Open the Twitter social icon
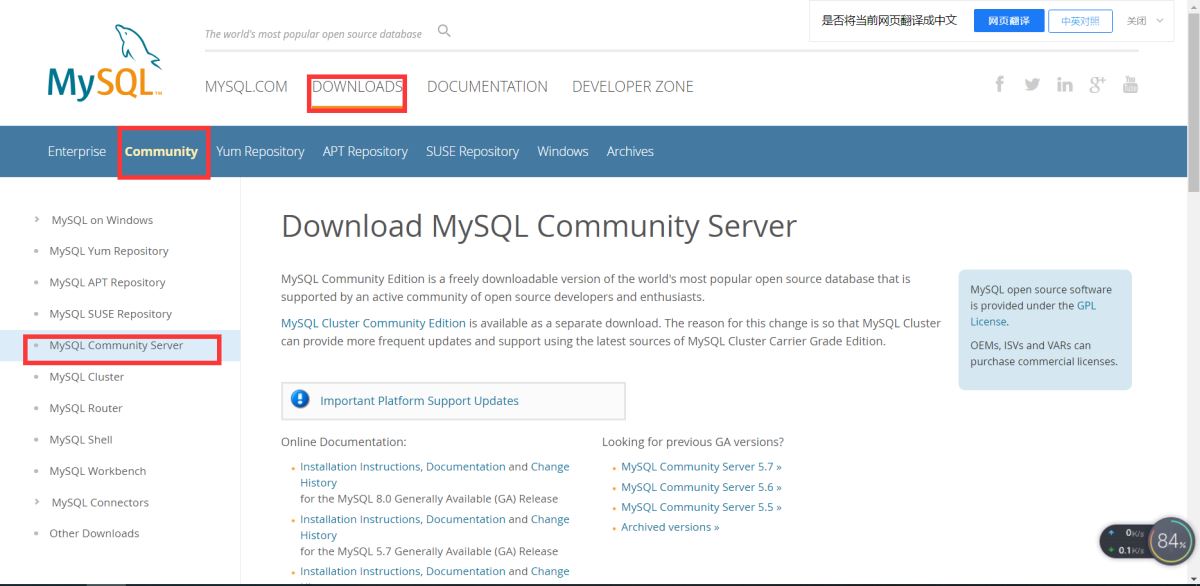The width and height of the screenshot is (1200, 586). pyautogui.click(x=1032, y=84)
